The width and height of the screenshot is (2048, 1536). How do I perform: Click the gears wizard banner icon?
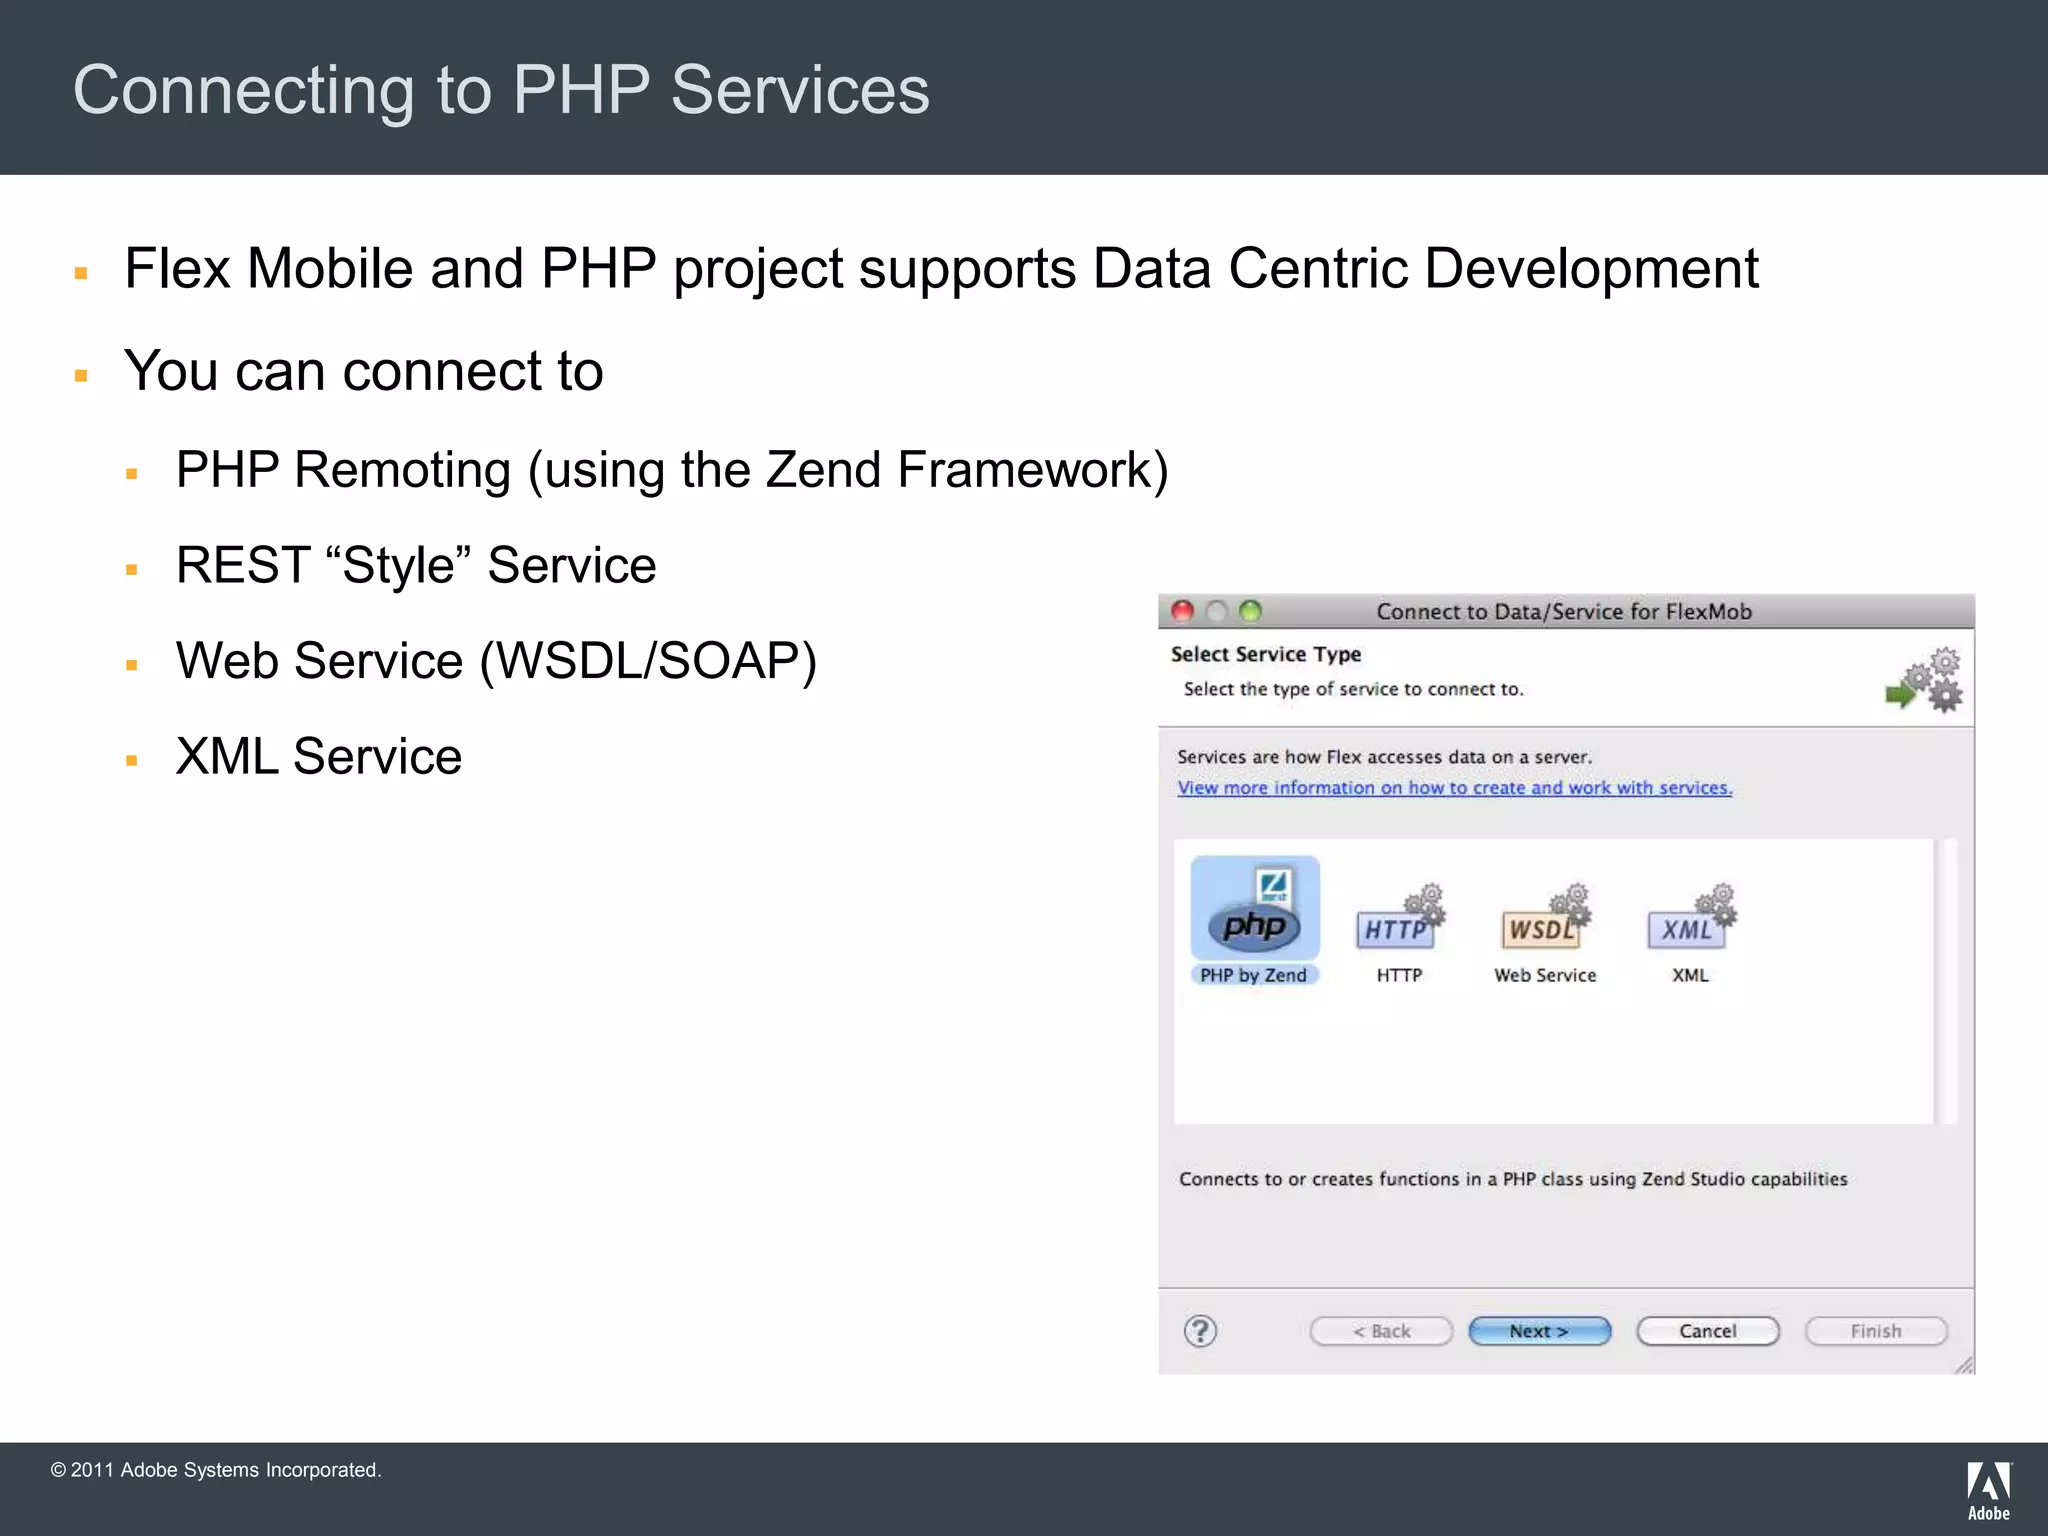pyautogui.click(x=1923, y=680)
